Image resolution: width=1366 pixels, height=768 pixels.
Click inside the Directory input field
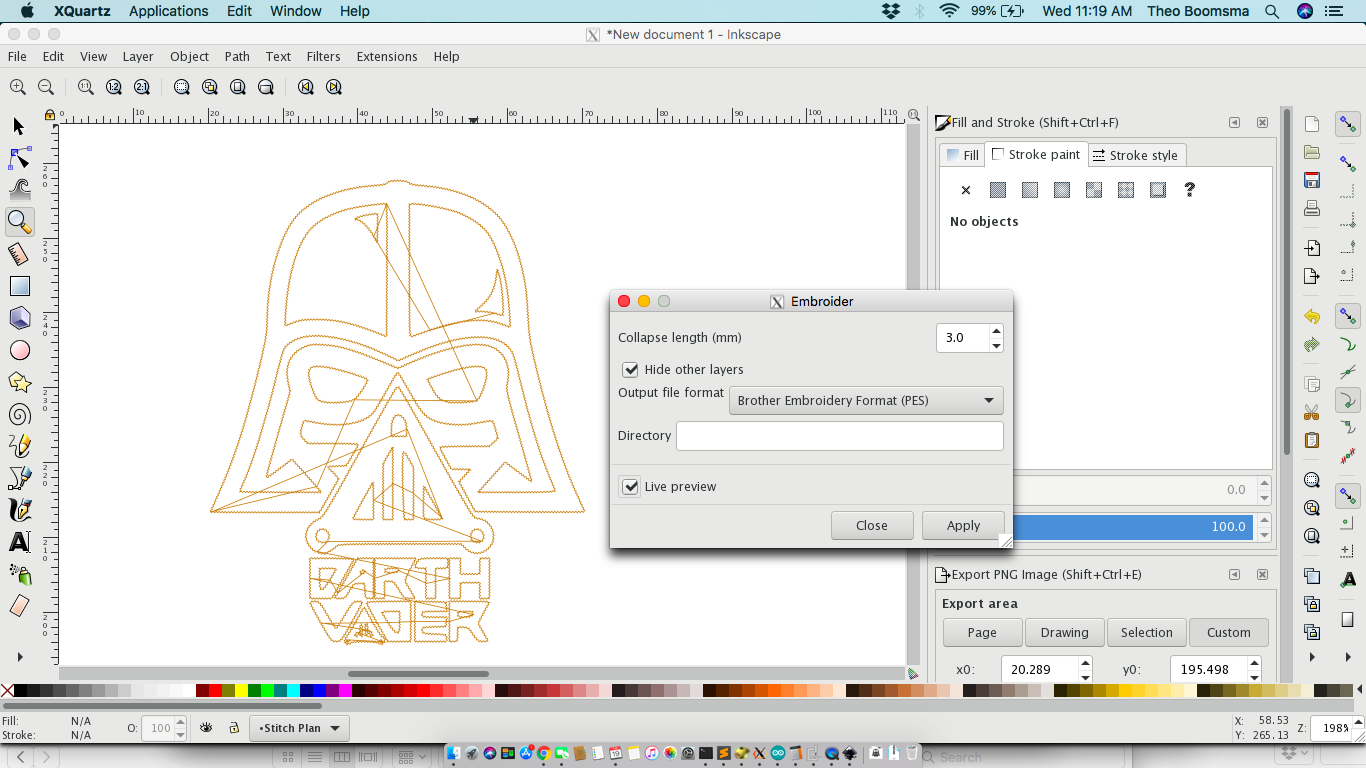point(840,435)
